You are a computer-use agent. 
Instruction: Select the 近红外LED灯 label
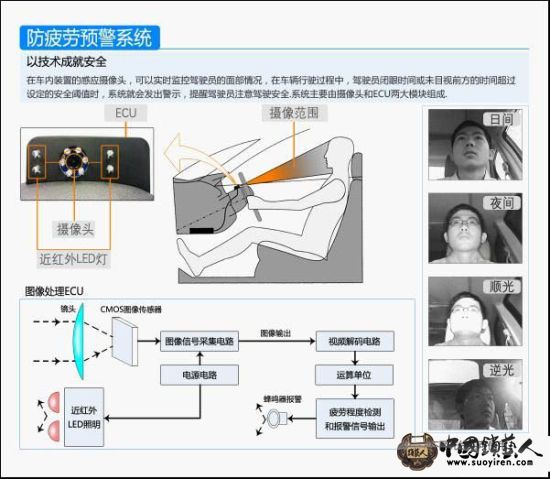pos(73,259)
